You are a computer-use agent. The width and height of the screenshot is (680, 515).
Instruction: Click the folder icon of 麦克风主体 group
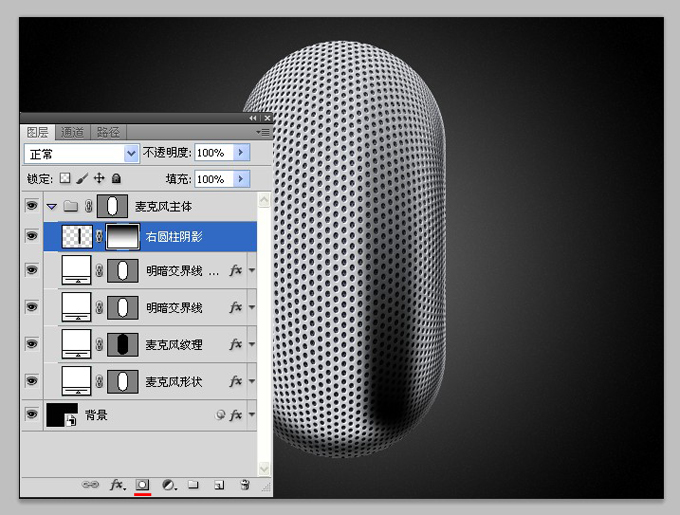tap(70, 206)
